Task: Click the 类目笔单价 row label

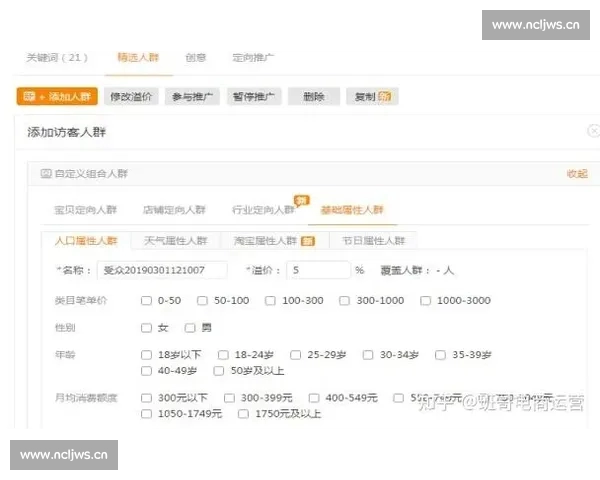Action: pos(81,300)
